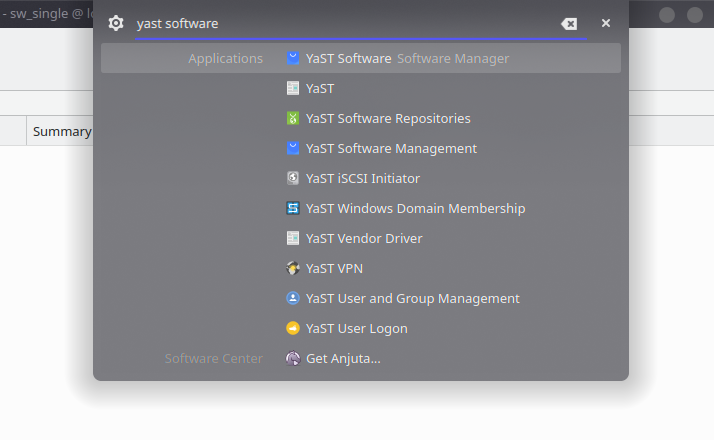
Task: Click the YaST User and Group Management icon
Action: [293, 298]
